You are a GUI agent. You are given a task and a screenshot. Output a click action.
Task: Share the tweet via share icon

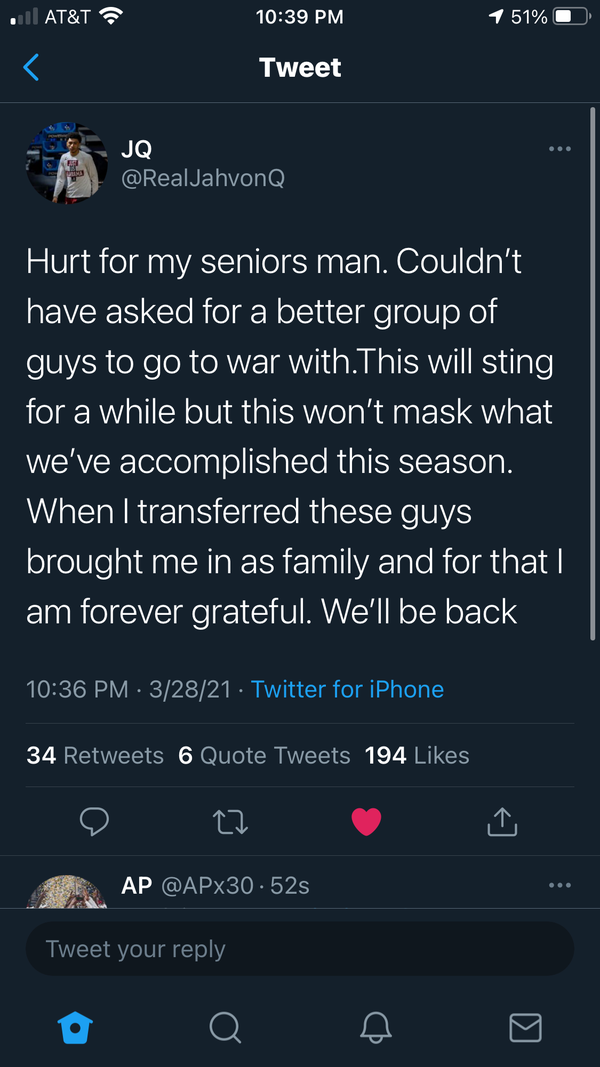coord(502,821)
